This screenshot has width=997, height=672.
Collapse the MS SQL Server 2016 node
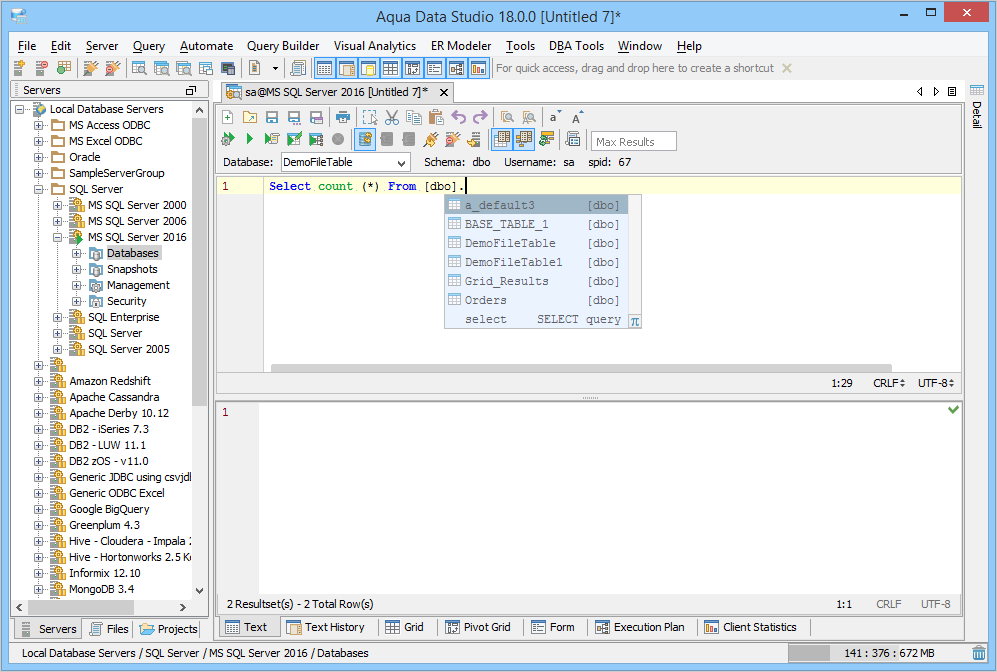tap(57, 237)
